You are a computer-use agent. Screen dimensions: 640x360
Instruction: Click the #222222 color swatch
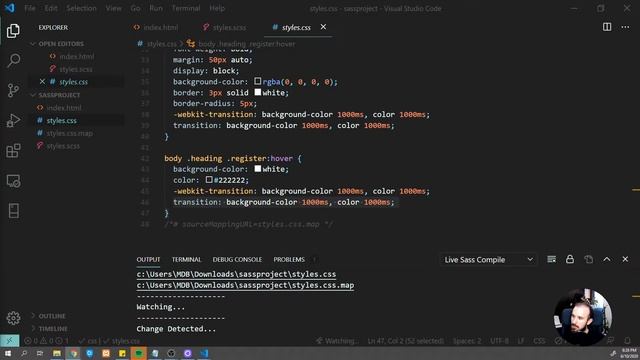click(209, 180)
